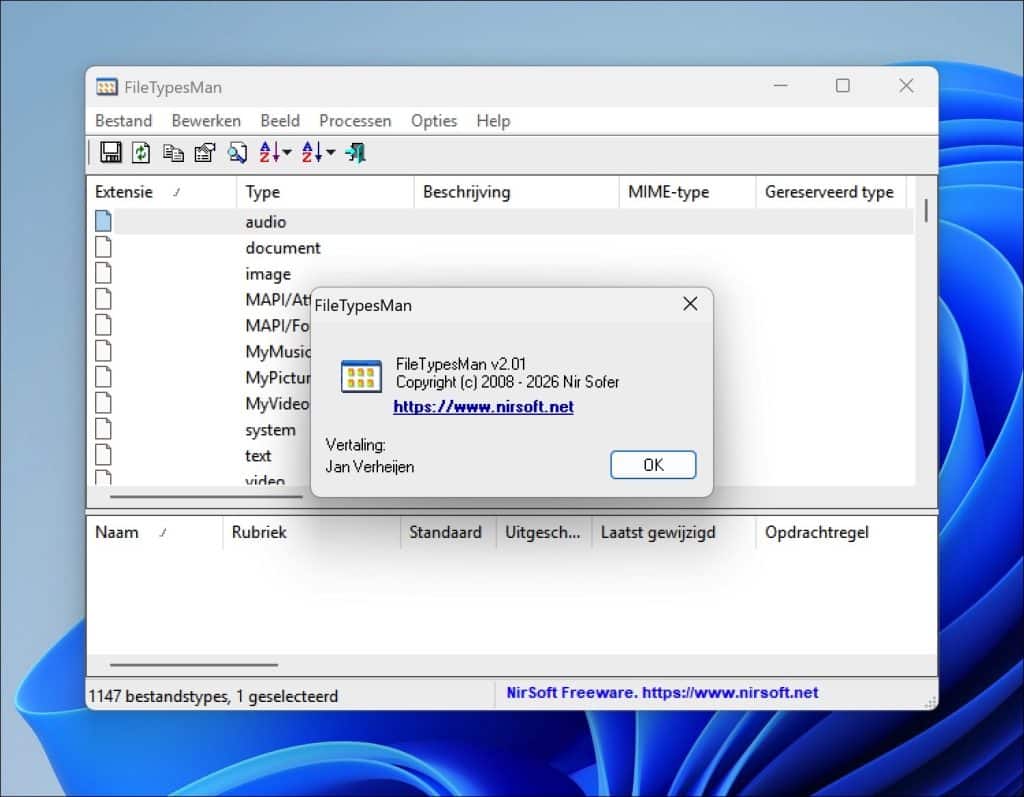Click the Refresh toolbar icon with green arrows
Image resolution: width=1024 pixels, height=797 pixels.
141,153
